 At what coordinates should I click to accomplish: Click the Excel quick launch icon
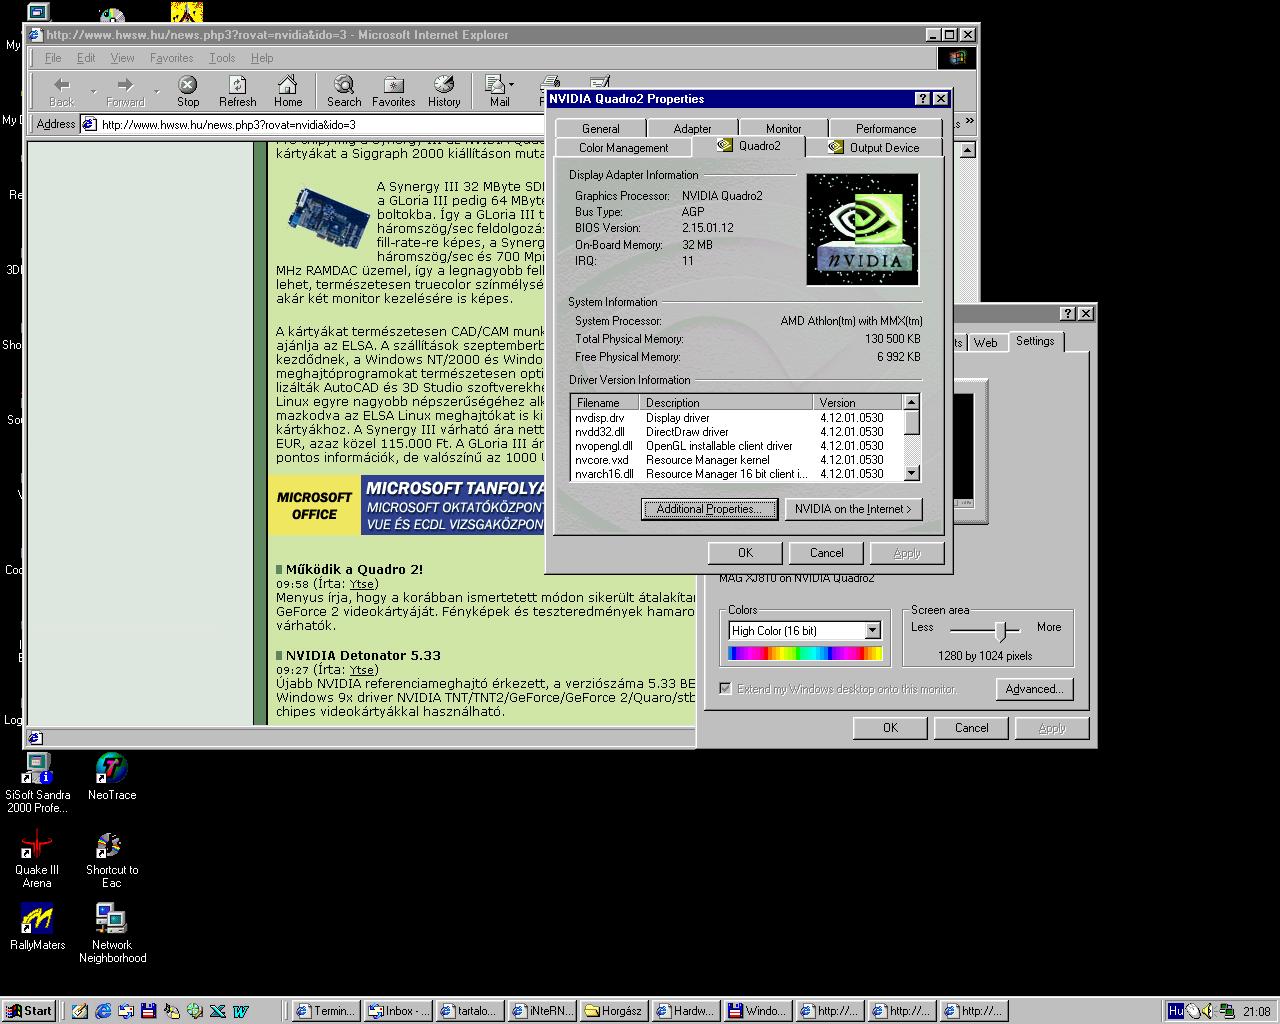pos(218,1011)
